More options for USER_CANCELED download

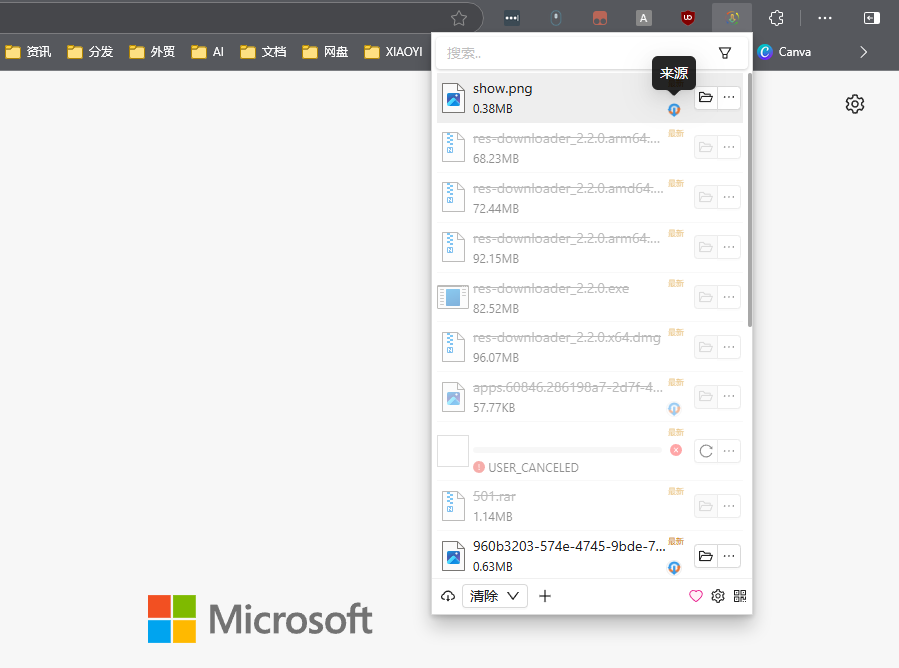[x=729, y=451]
